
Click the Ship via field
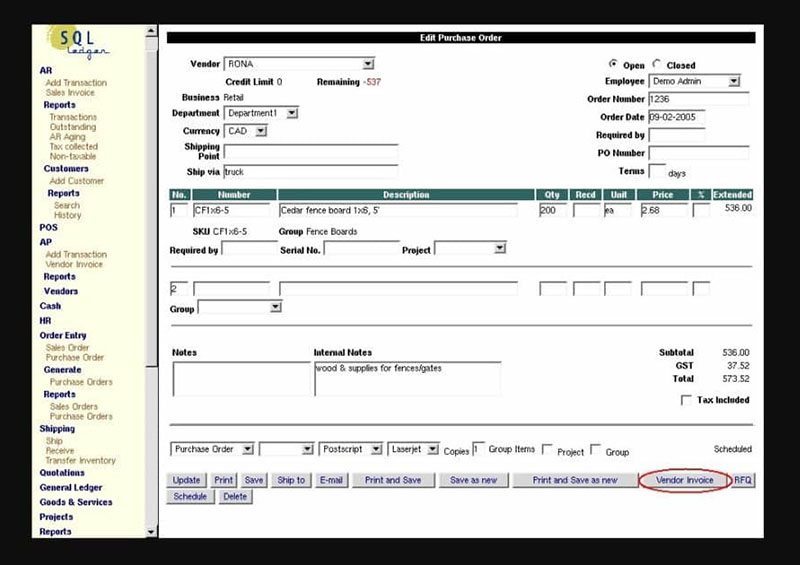(x=311, y=172)
